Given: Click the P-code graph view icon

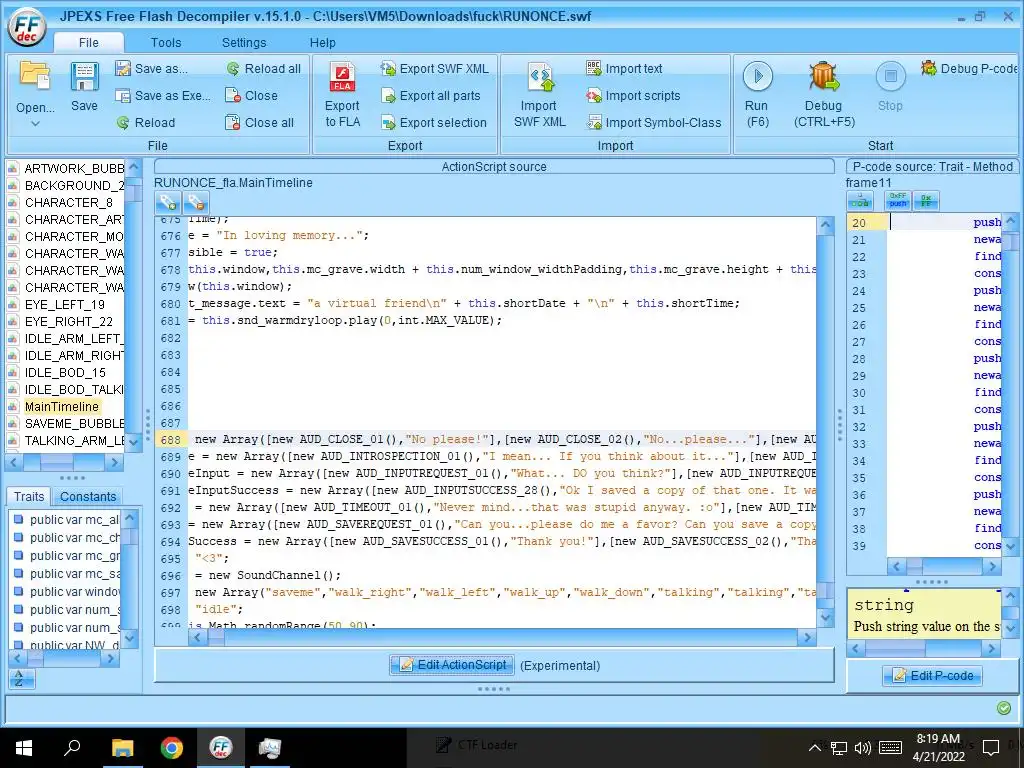Looking at the screenshot, I should [861, 201].
